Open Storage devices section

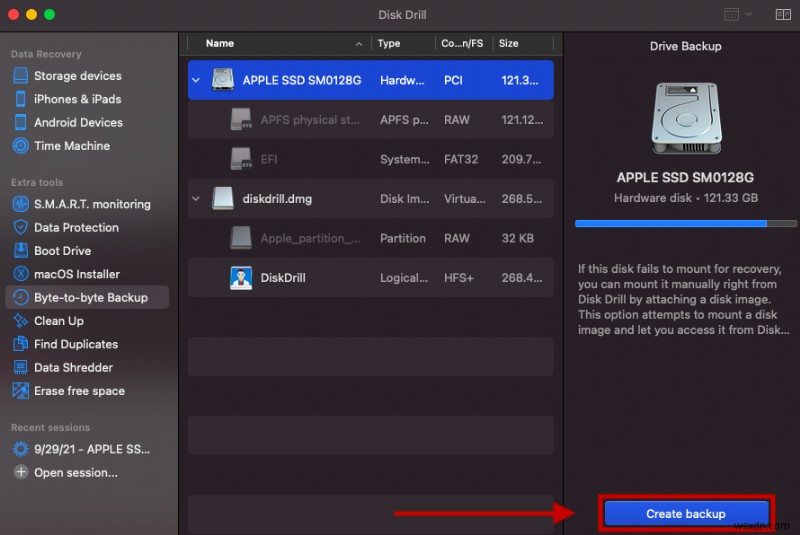click(78, 75)
